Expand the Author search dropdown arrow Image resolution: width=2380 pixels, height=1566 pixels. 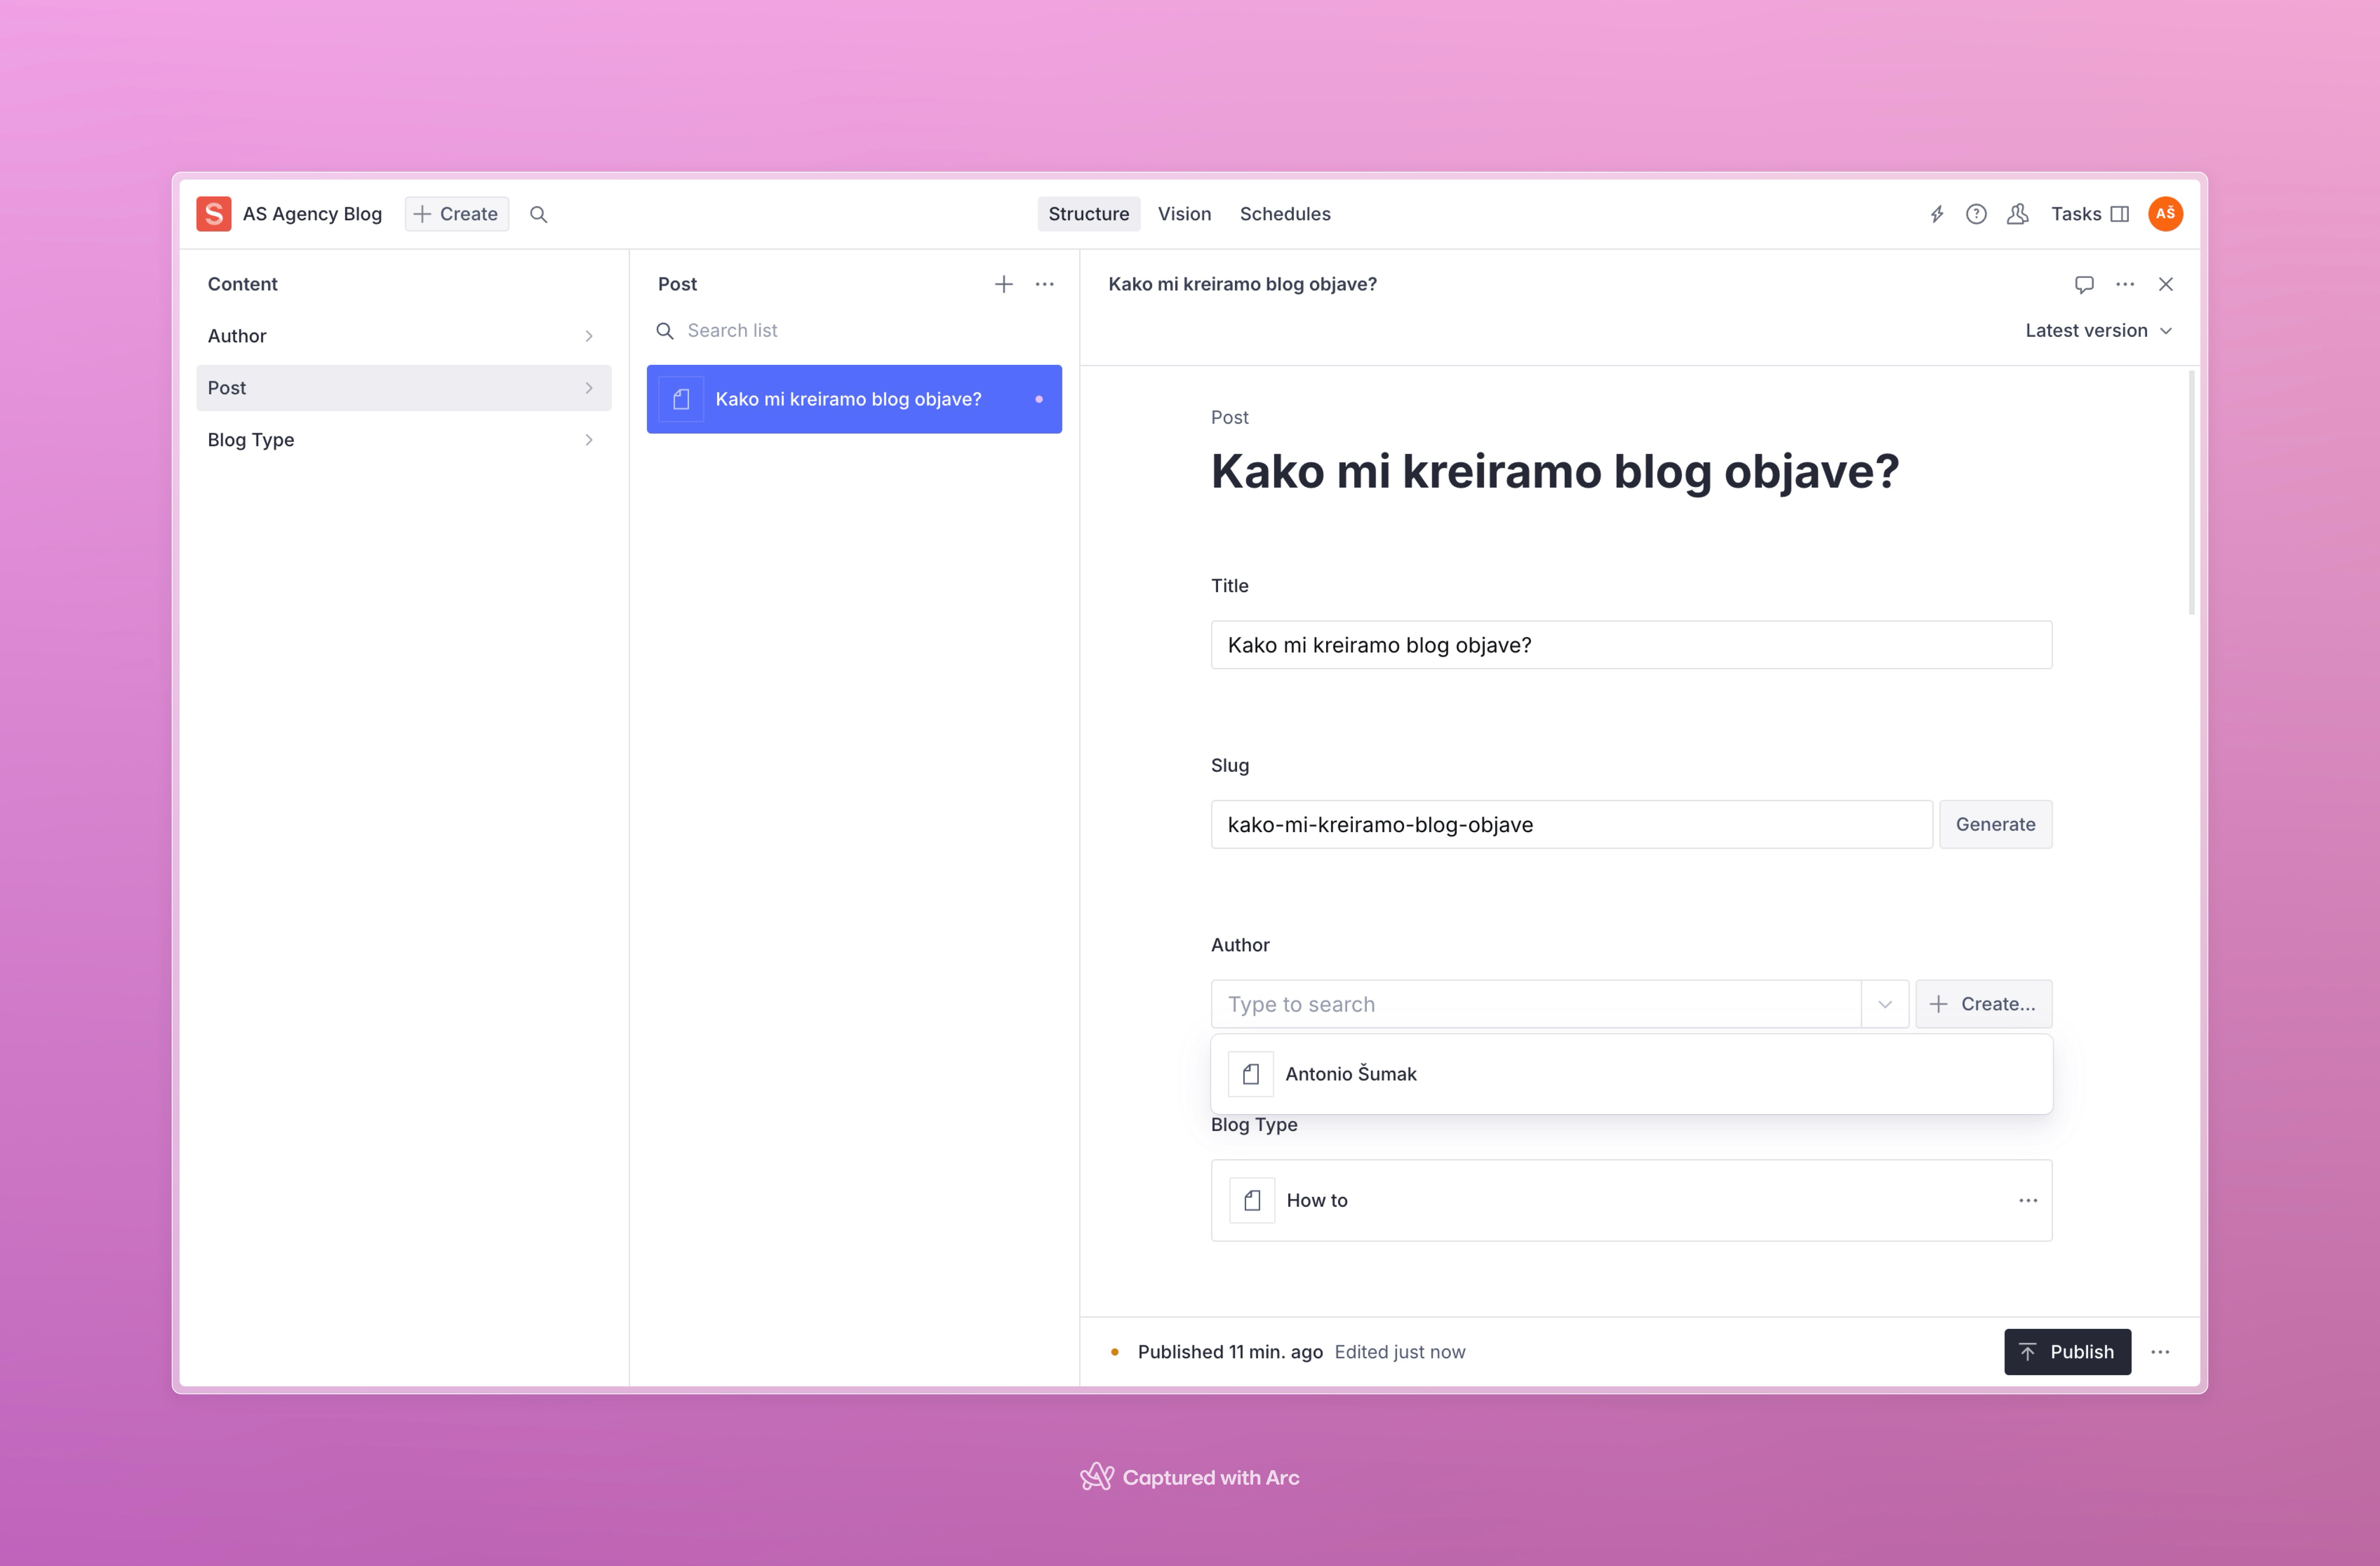(x=1885, y=1004)
